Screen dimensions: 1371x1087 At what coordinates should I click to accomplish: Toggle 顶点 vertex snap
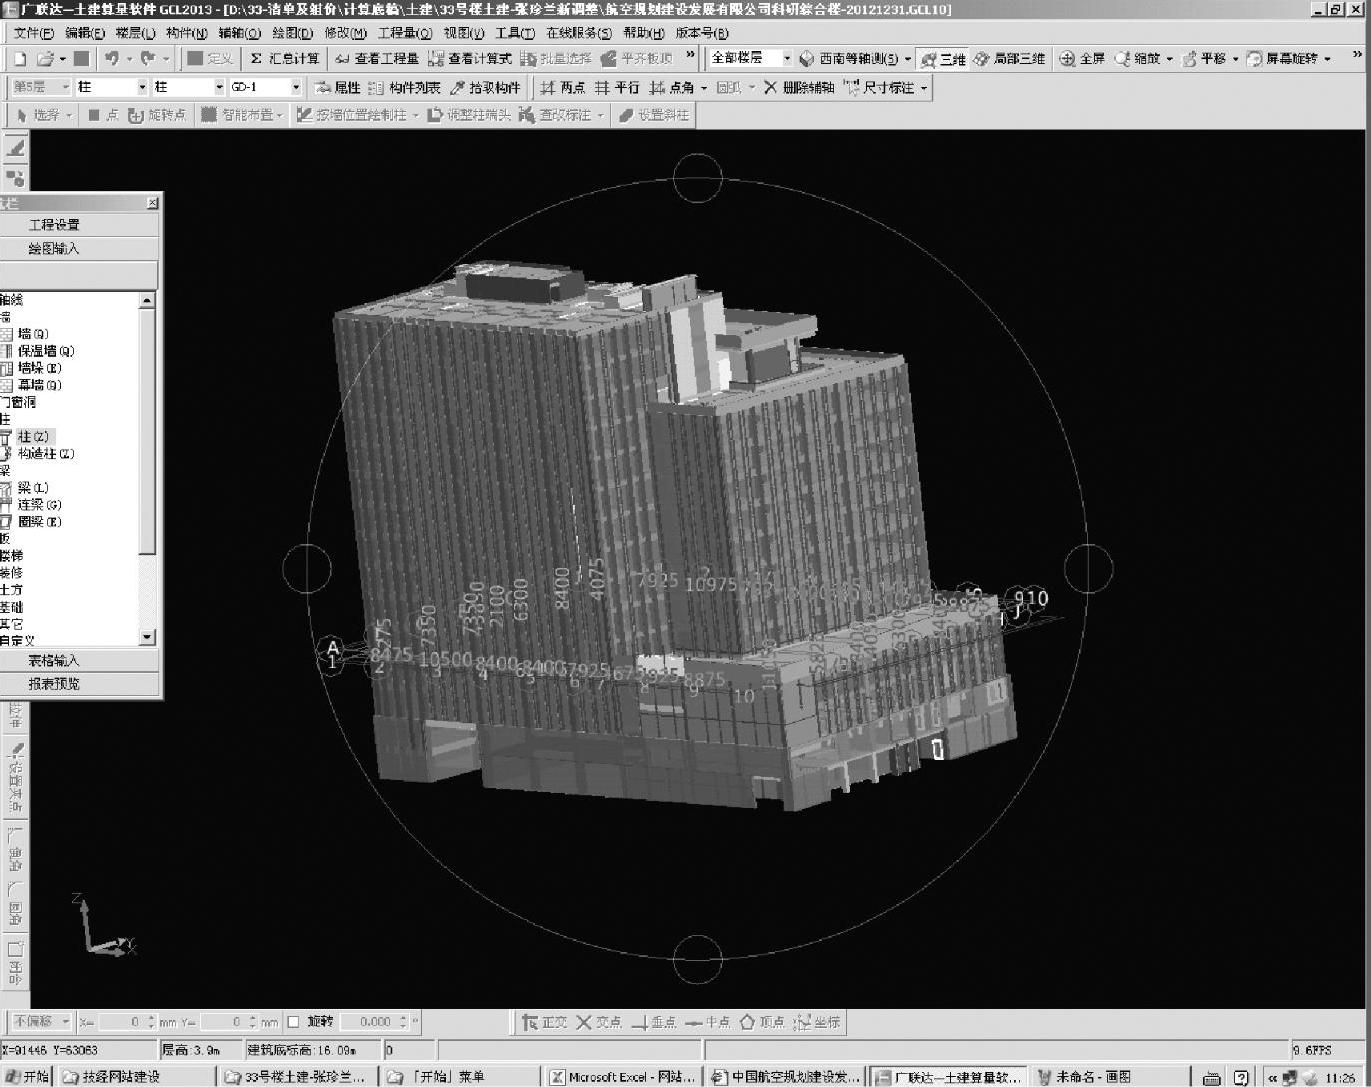click(762, 1022)
